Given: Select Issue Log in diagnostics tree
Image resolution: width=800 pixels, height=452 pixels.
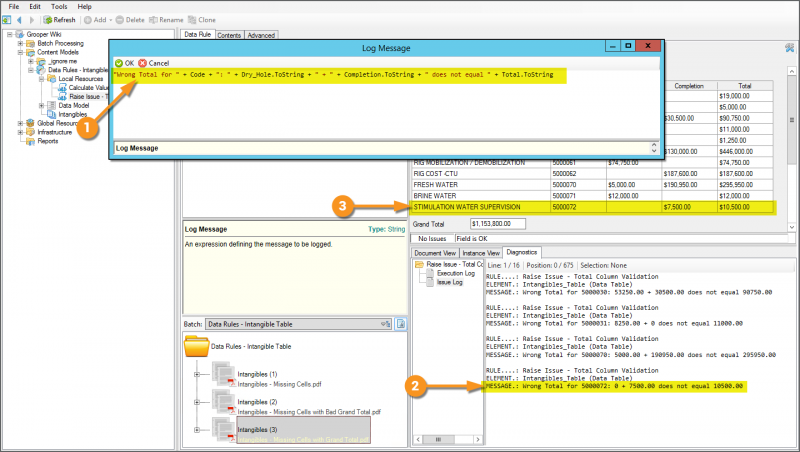Looking at the screenshot, I should (x=449, y=283).
